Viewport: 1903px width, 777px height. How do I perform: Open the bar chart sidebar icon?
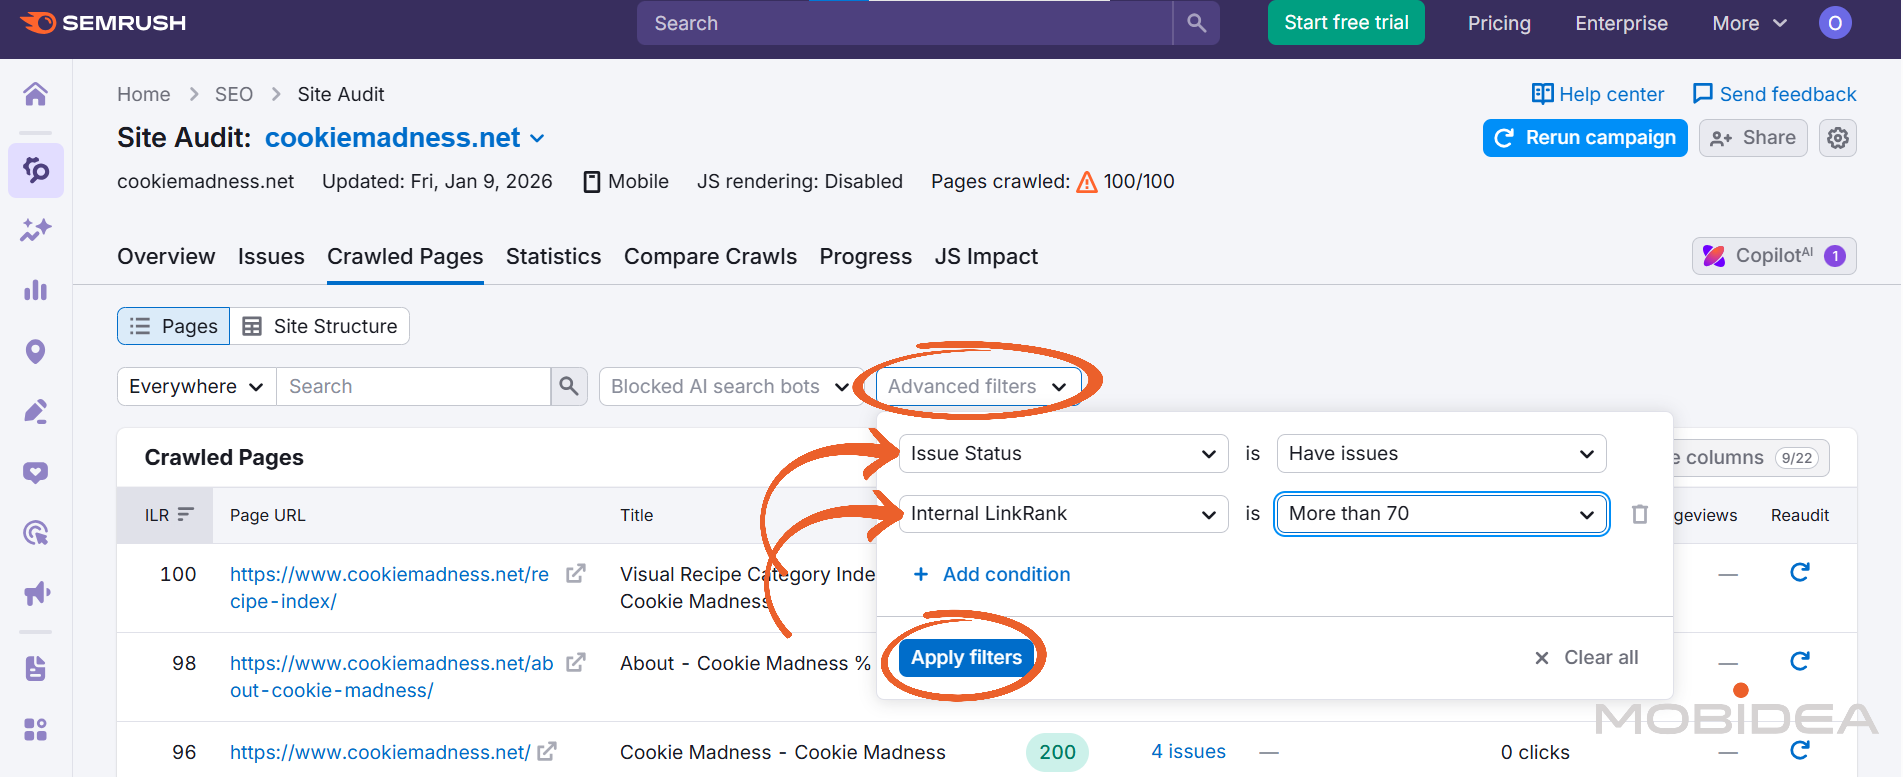36,290
